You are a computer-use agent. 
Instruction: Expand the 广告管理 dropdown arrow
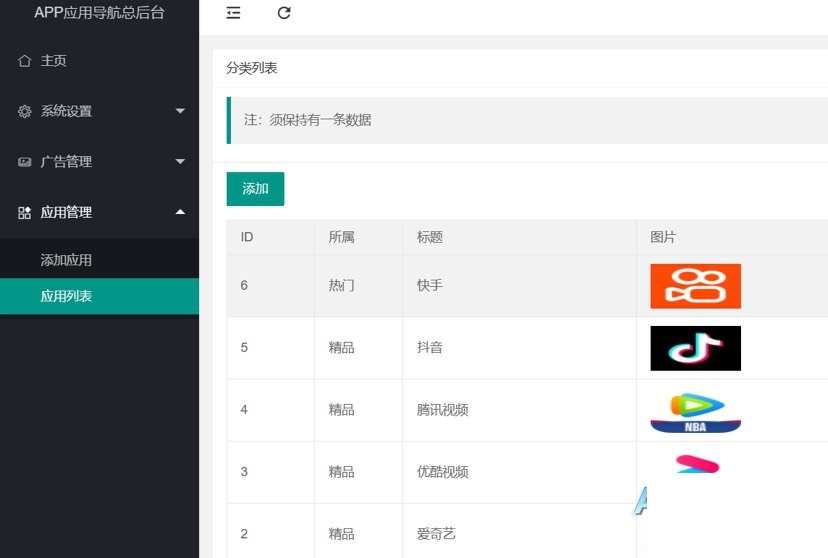tap(180, 162)
